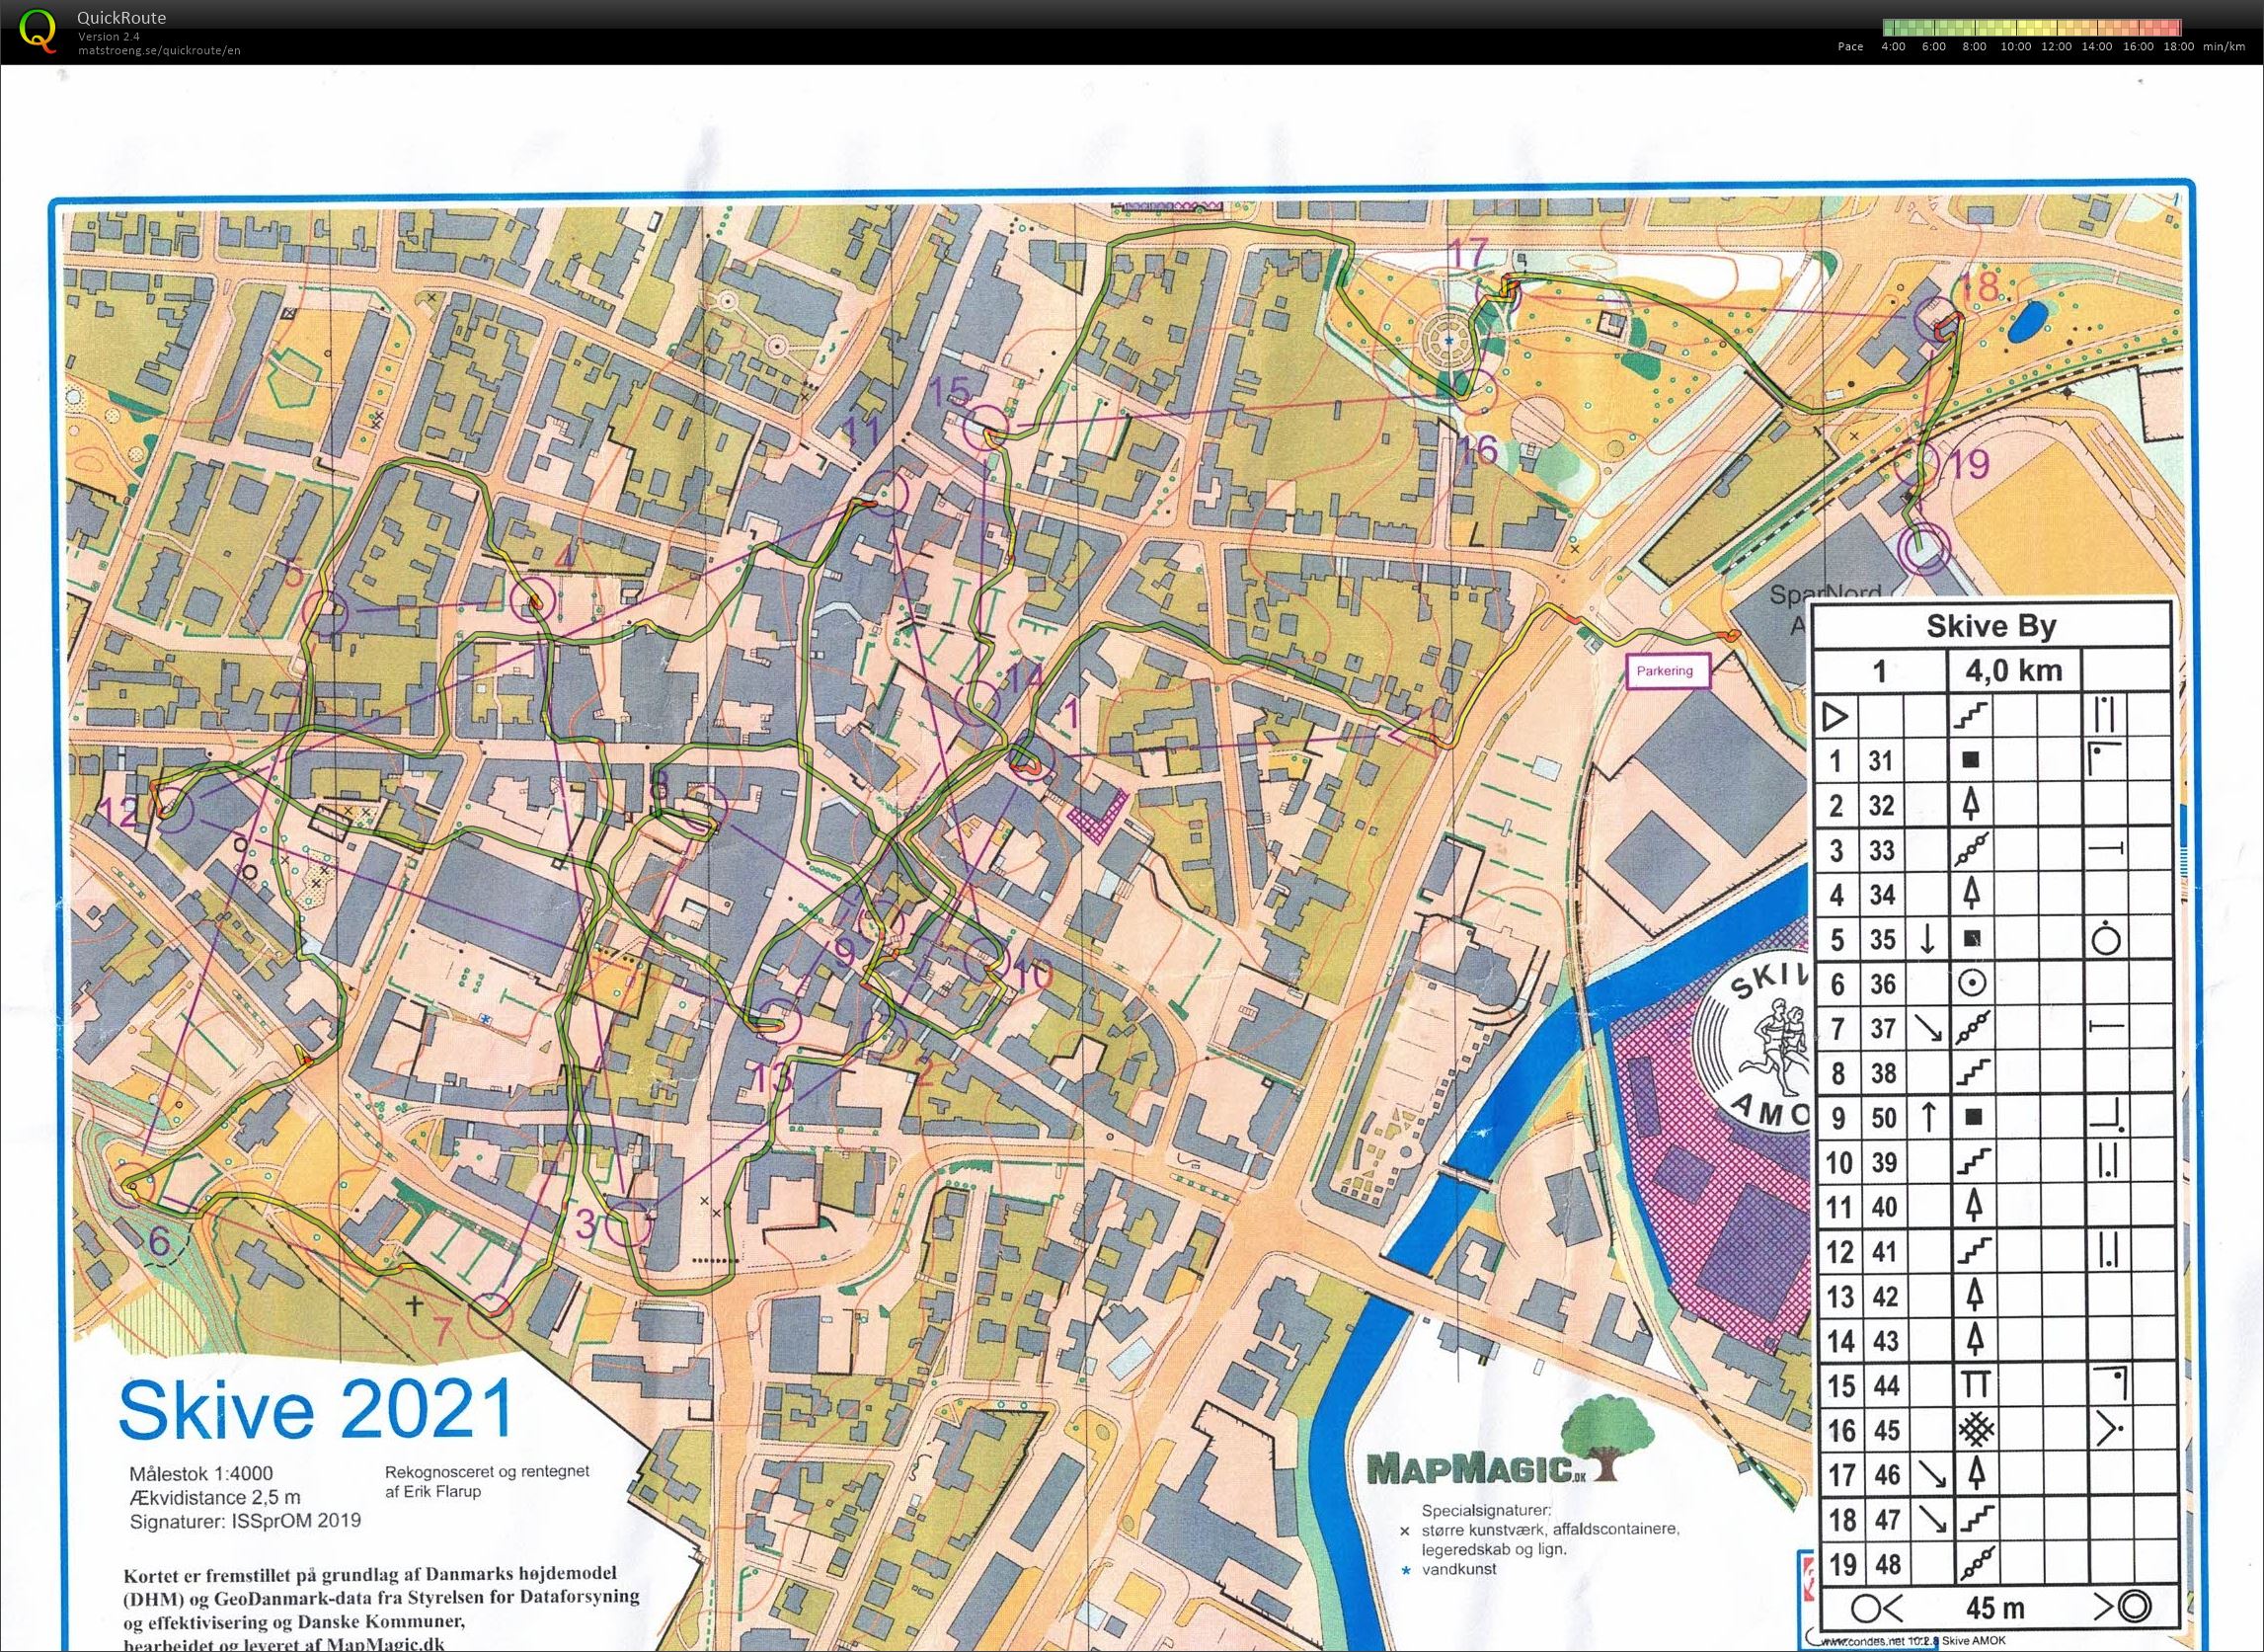
Task: Click the Skive By table header
Action: [1991, 626]
